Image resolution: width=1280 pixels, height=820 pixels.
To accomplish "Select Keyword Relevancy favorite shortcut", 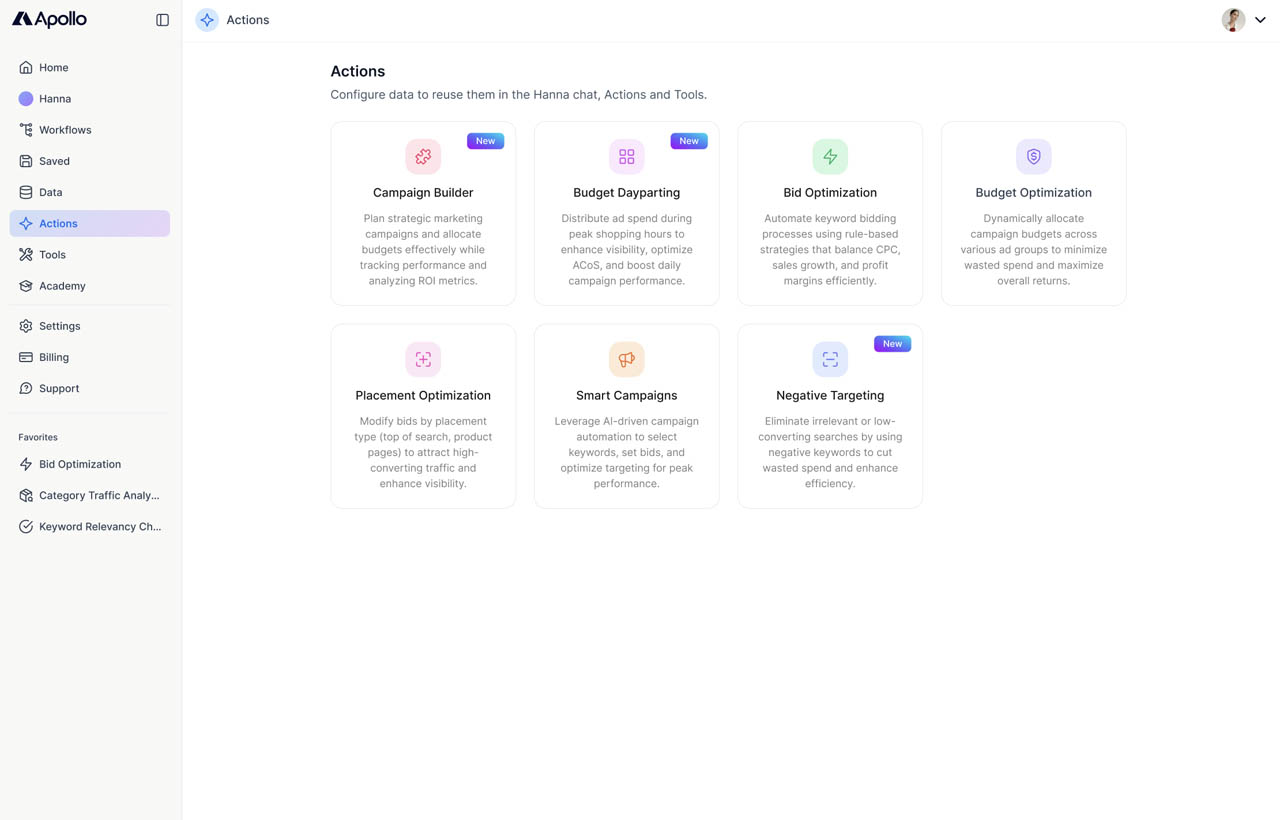I will [99, 526].
